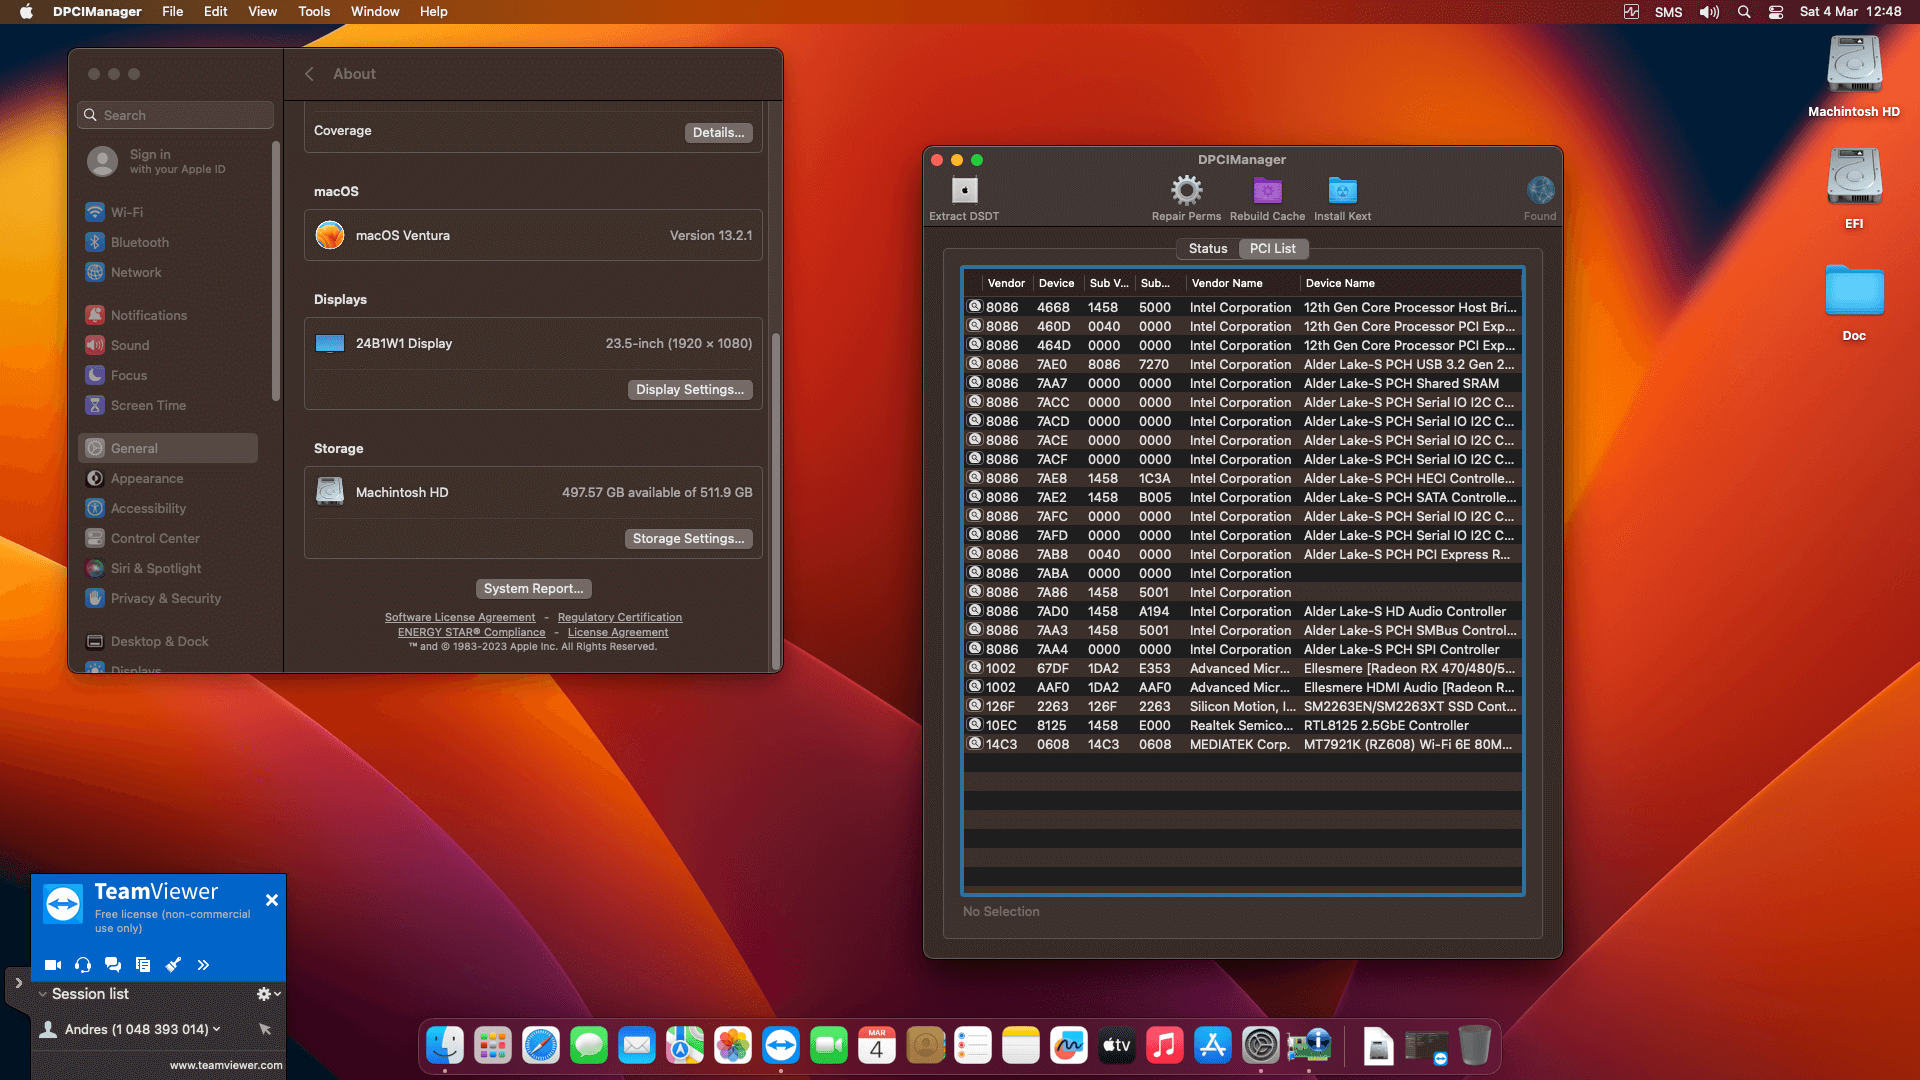This screenshot has height=1080, width=1920.
Task: Open the Found globe icon in DPCIManager
Action: (1538, 190)
